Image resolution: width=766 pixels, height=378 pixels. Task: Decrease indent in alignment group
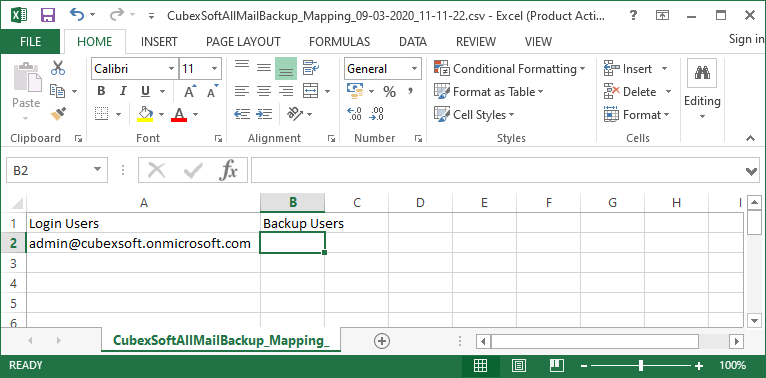coord(242,114)
